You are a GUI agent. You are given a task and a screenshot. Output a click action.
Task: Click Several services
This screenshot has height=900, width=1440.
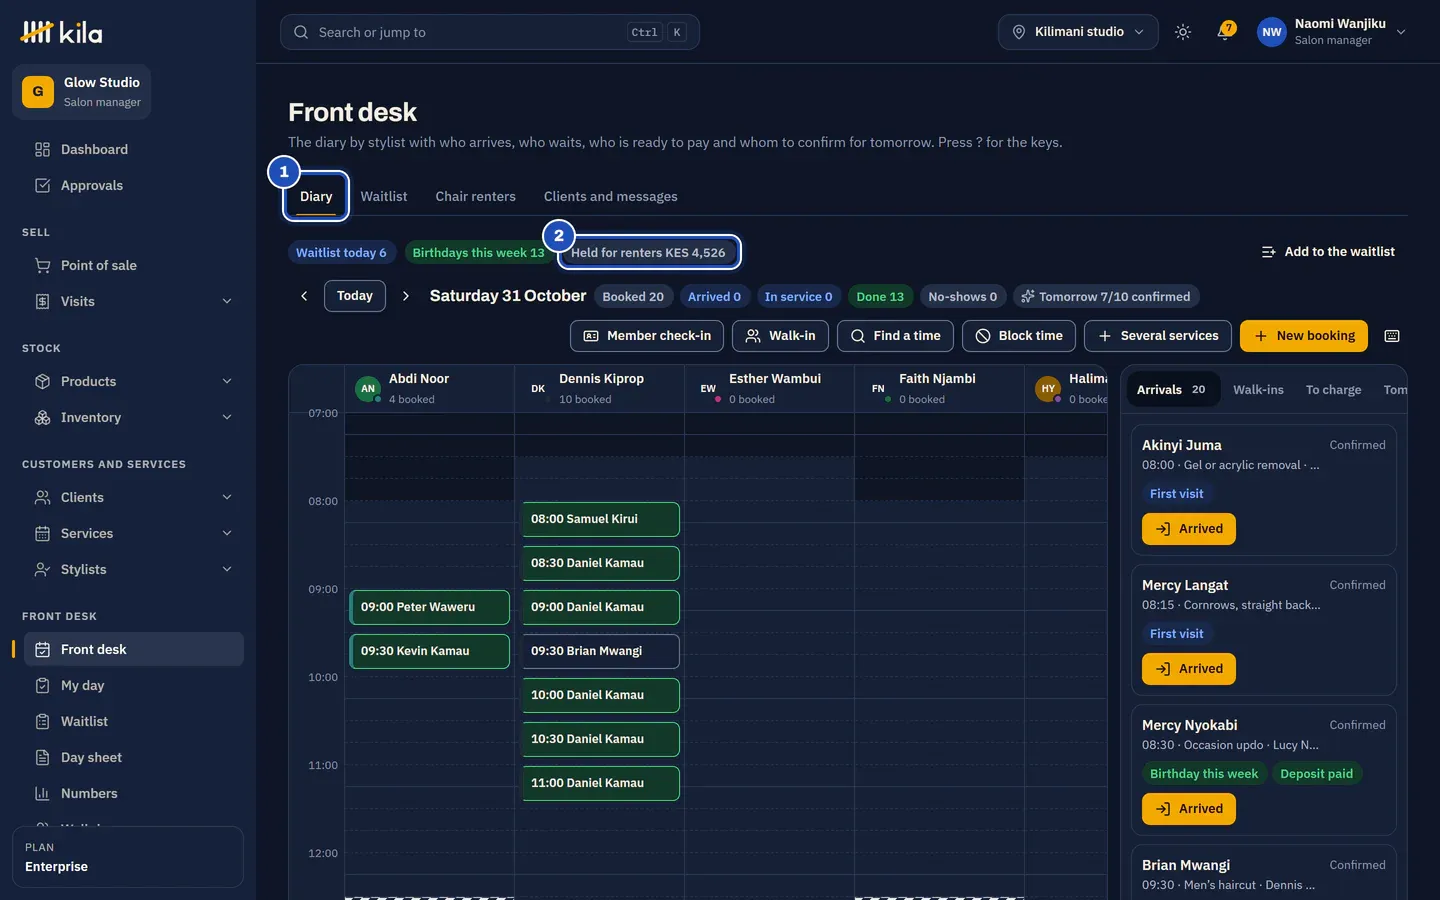(x=1158, y=336)
